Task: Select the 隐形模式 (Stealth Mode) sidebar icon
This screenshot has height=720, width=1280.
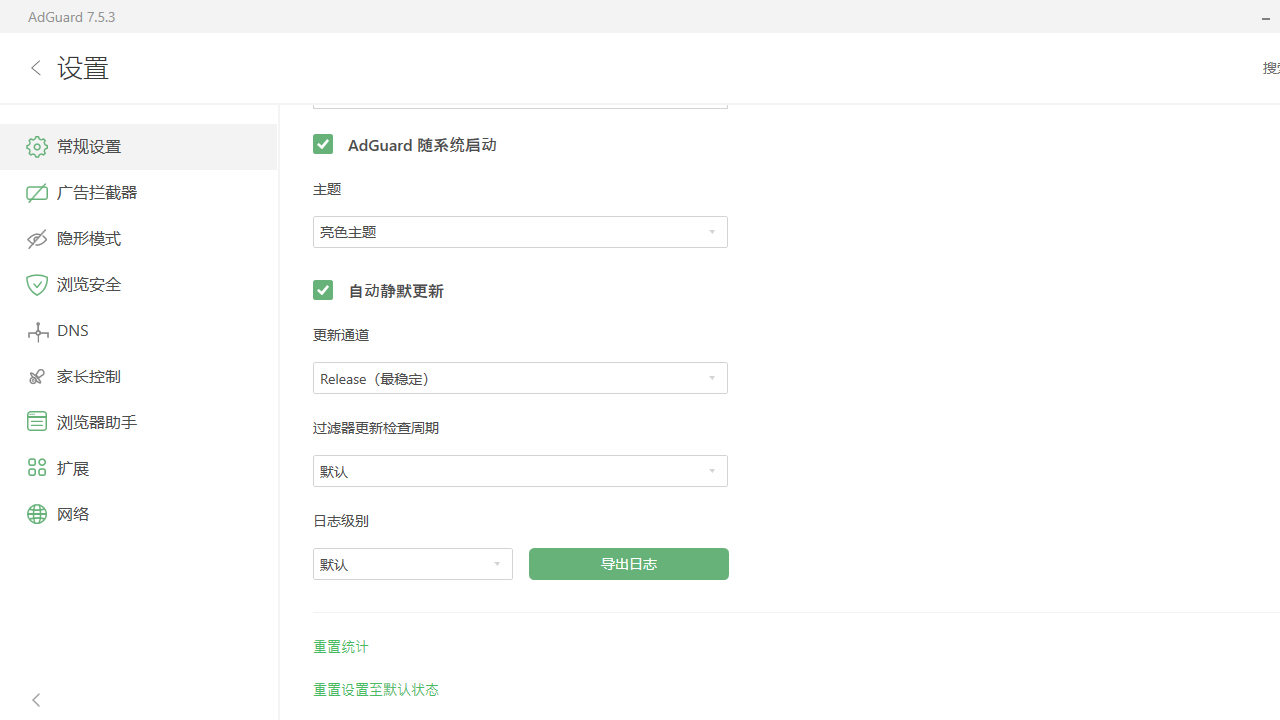Action: click(37, 238)
